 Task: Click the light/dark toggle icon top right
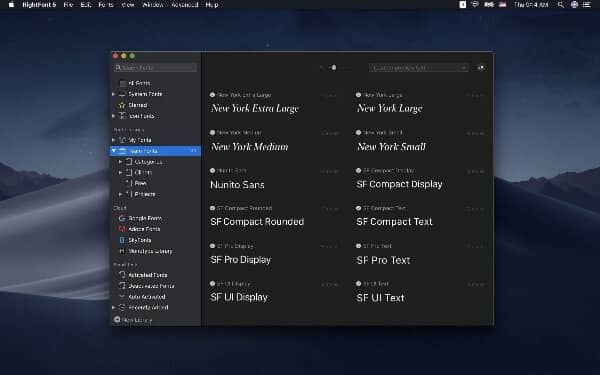click(x=480, y=68)
